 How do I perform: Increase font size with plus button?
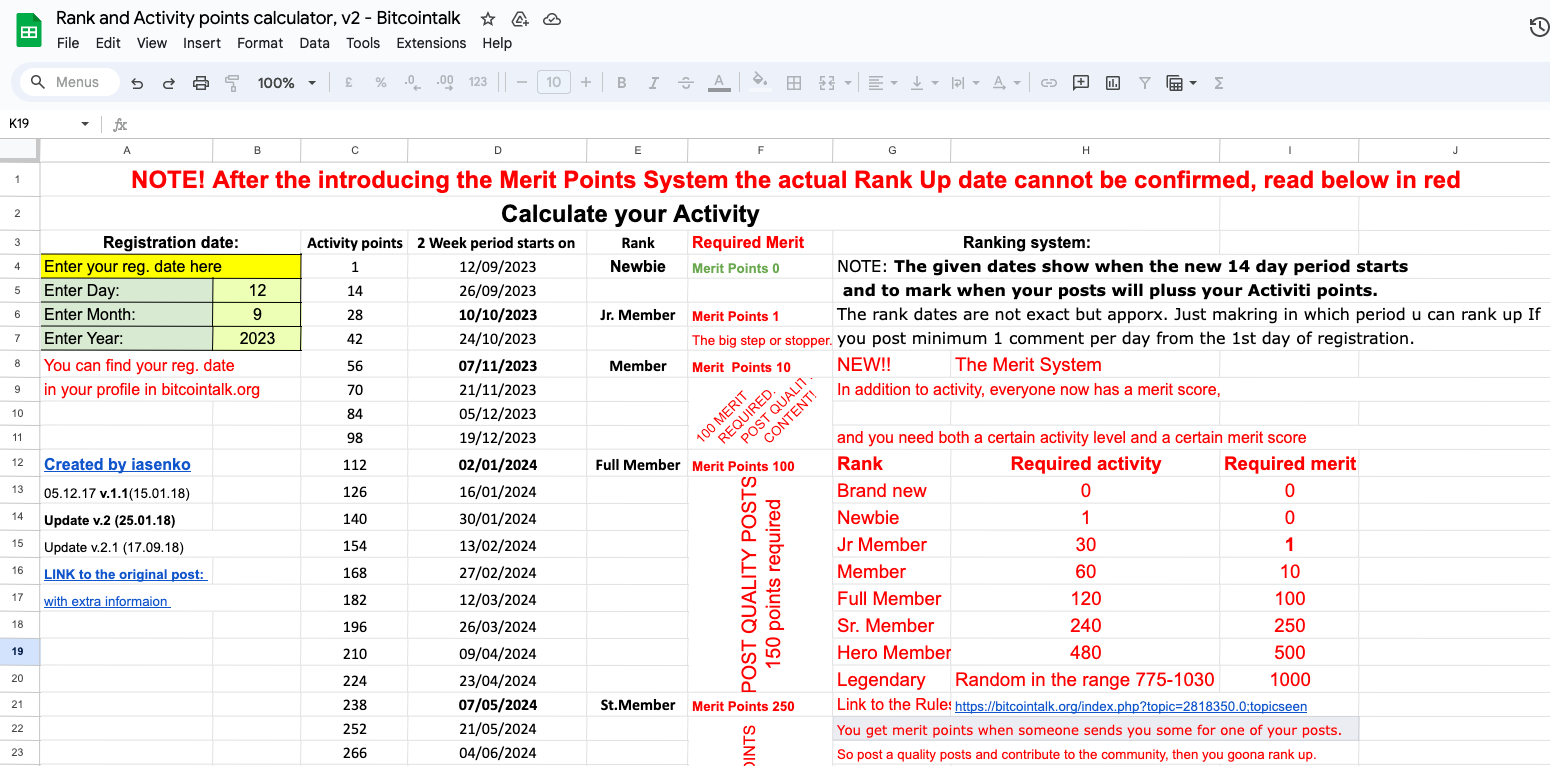point(586,83)
